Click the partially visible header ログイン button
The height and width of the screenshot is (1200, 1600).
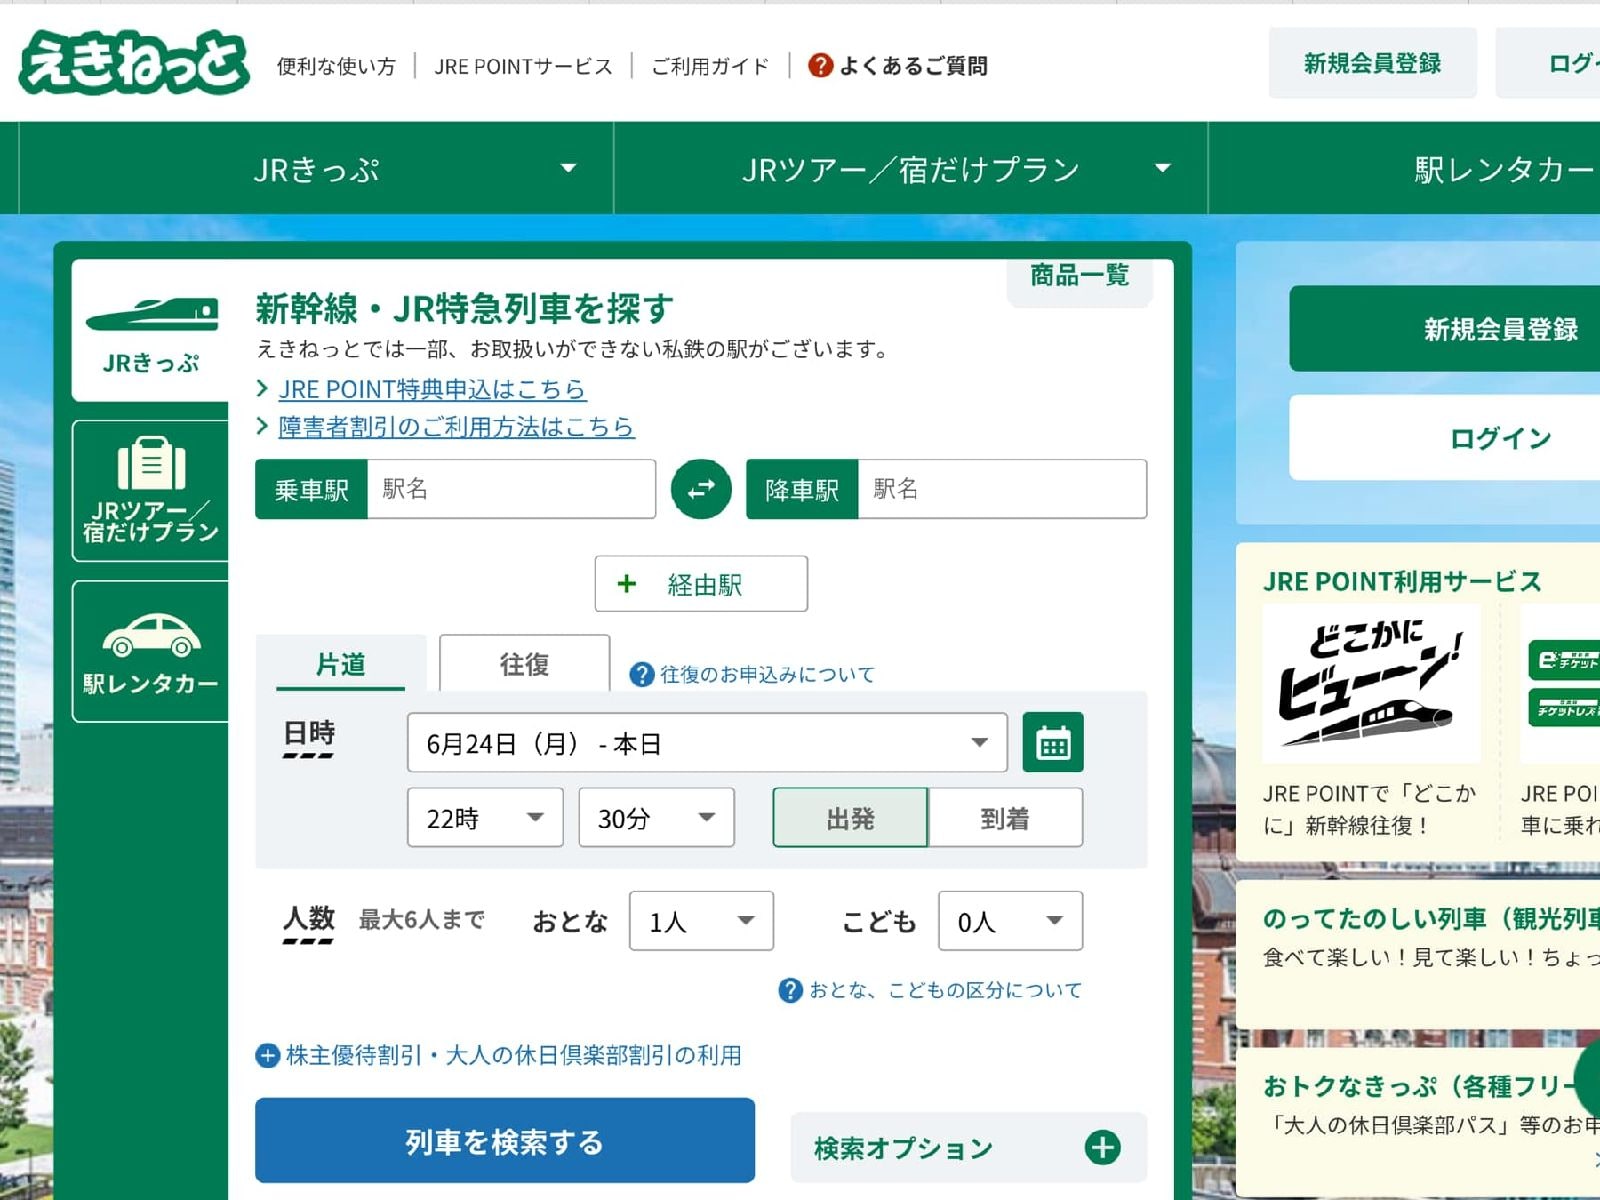[x=1548, y=63]
